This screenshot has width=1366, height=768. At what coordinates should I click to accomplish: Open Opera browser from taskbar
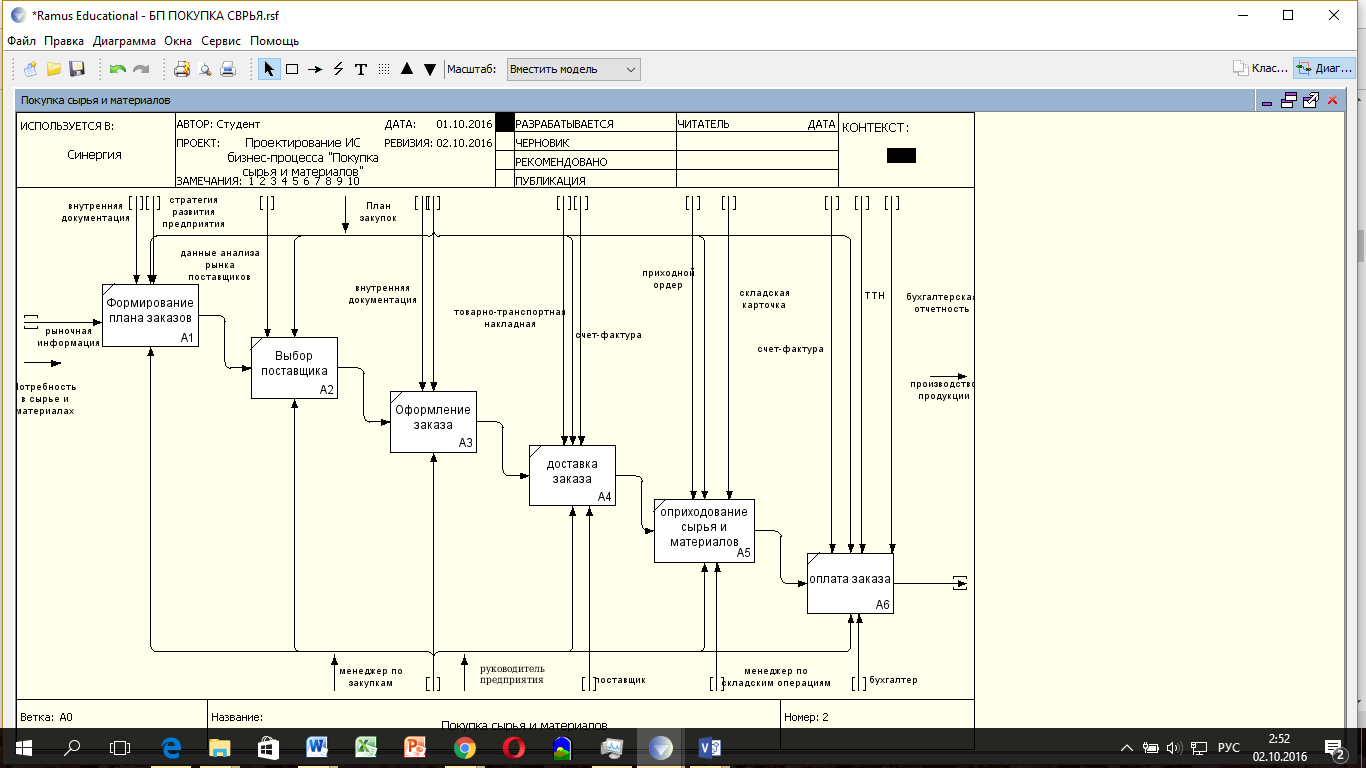click(x=513, y=747)
